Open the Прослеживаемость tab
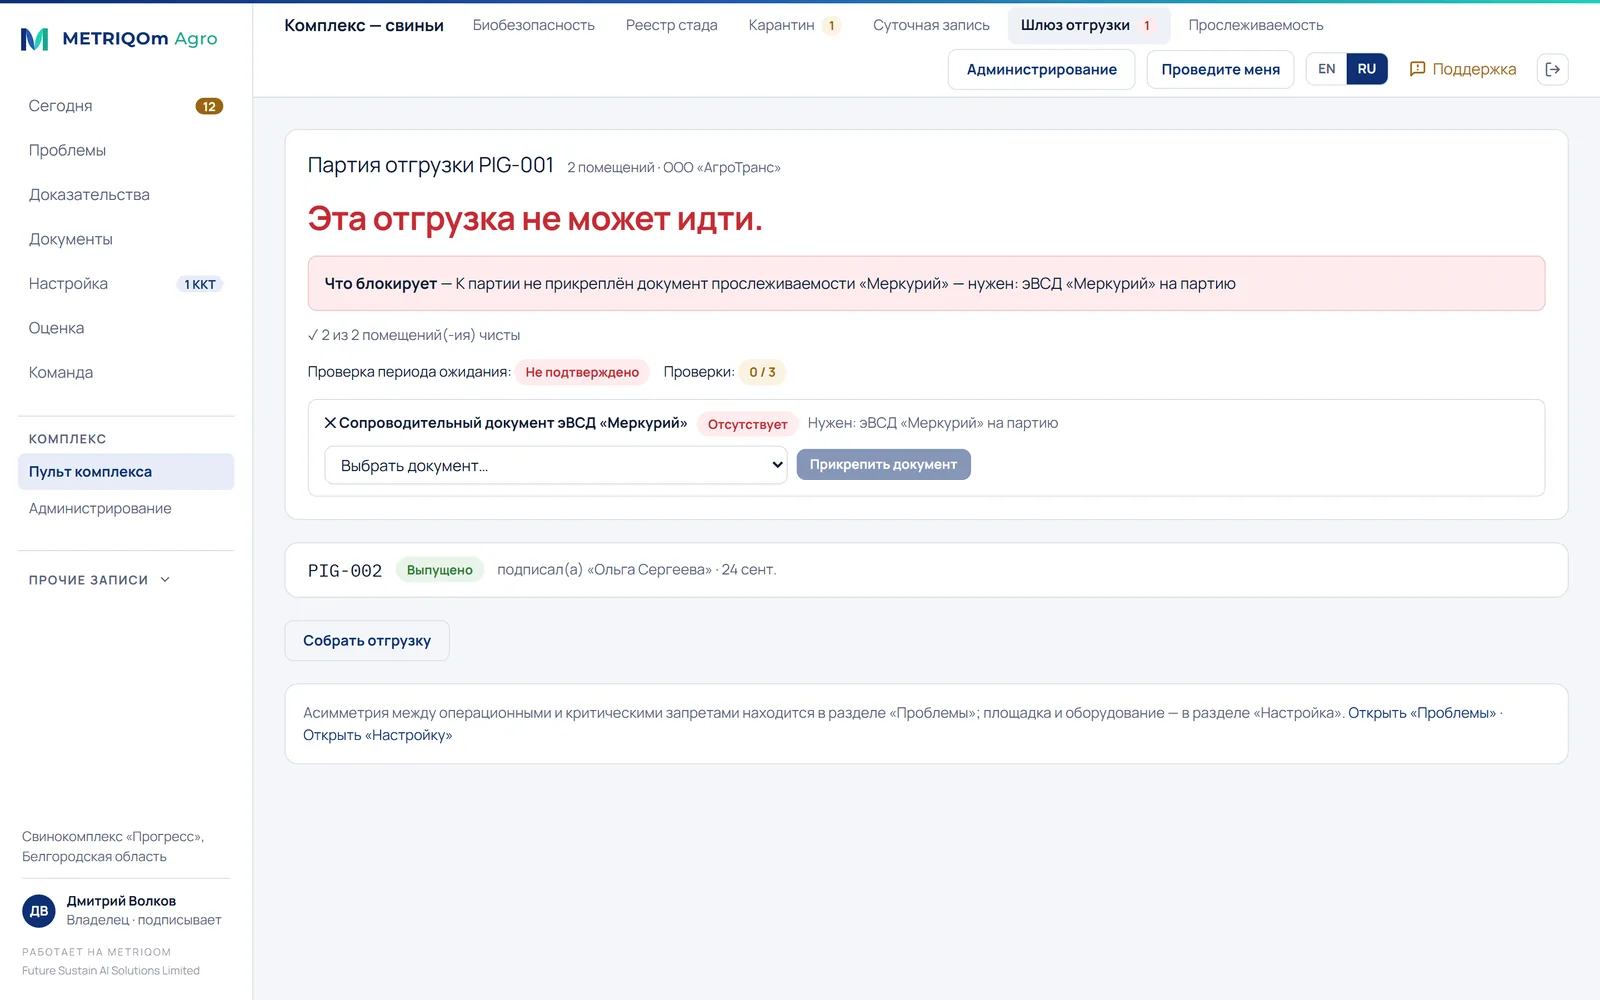The width and height of the screenshot is (1600, 1000). pyautogui.click(x=1256, y=25)
